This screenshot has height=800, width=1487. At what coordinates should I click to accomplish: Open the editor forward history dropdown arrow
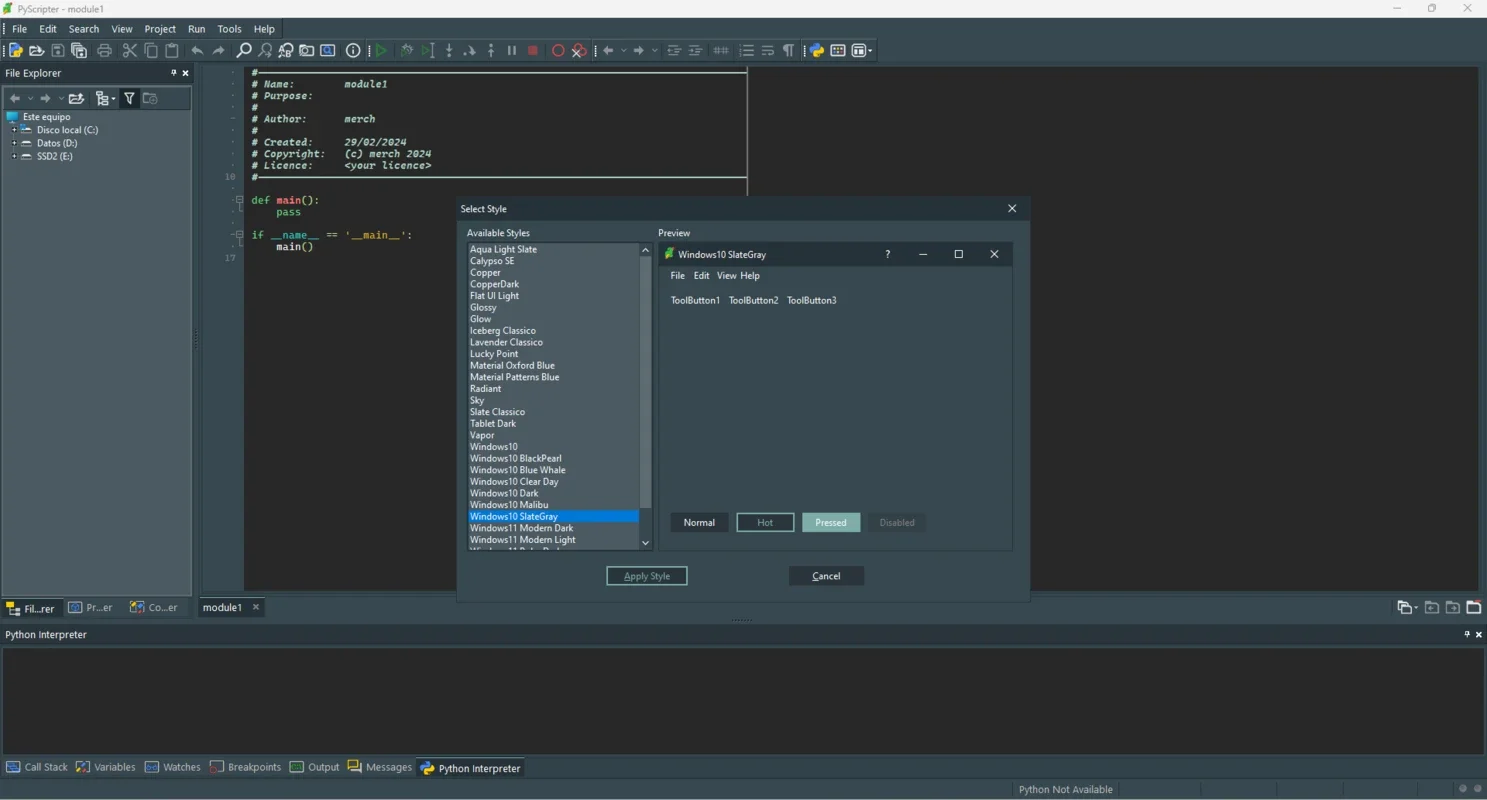(x=655, y=51)
